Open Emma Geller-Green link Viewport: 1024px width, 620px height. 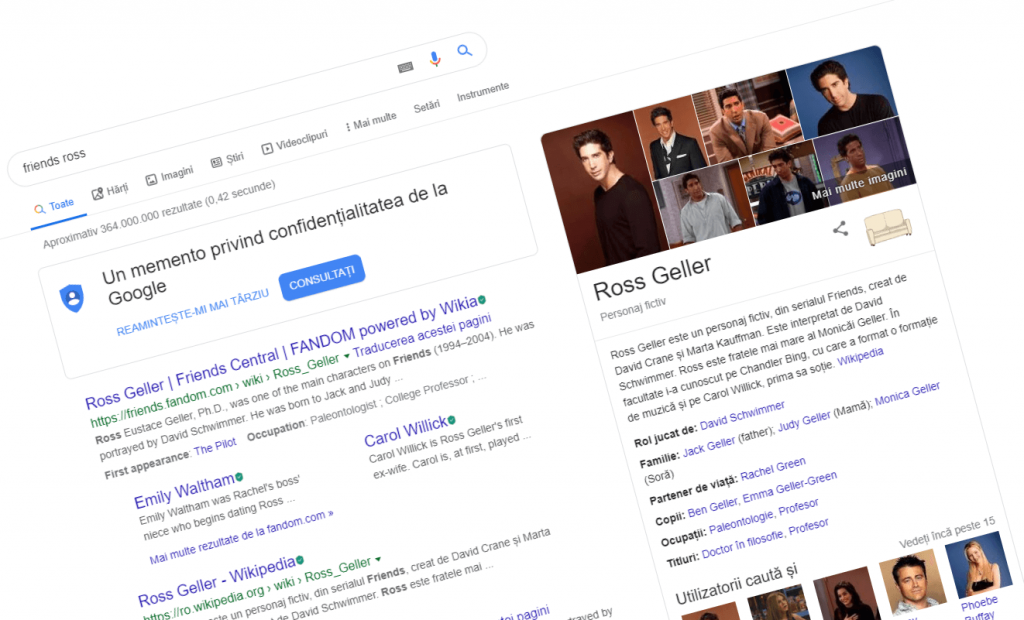pyautogui.click(x=790, y=487)
